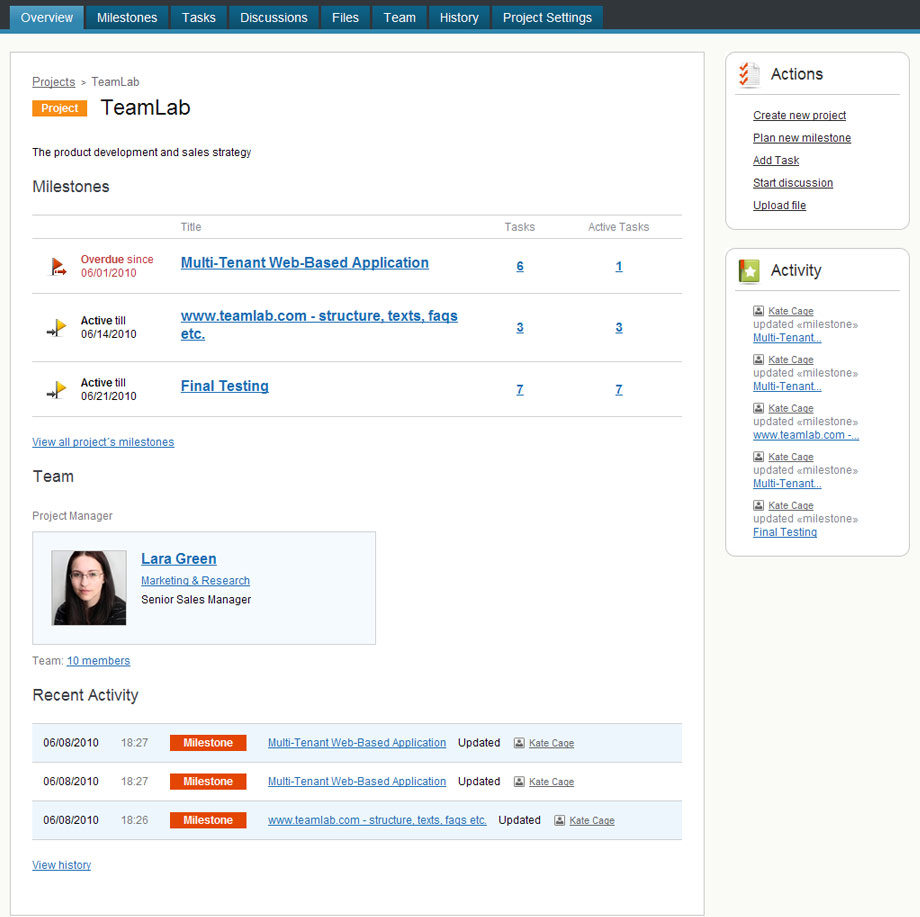Click Create new project
The width and height of the screenshot is (920, 917).
pos(799,115)
